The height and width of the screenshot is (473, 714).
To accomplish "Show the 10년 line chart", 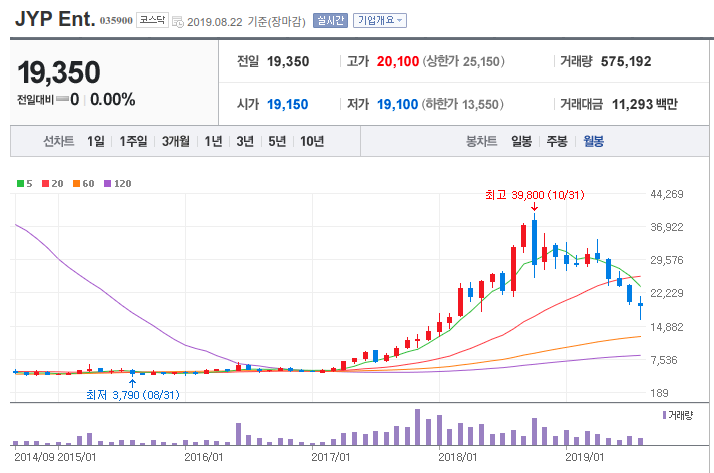I will pos(311,142).
